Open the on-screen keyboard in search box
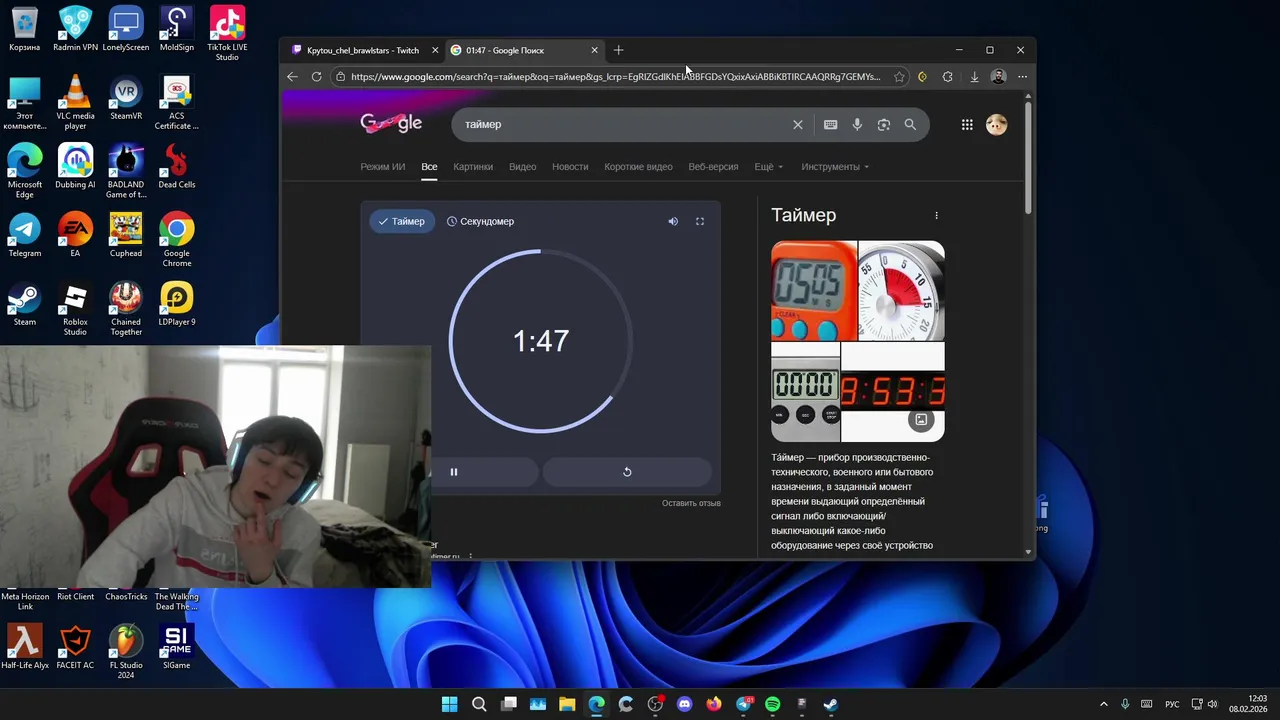Screen dimensions: 1280x720 (x=830, y=125)
